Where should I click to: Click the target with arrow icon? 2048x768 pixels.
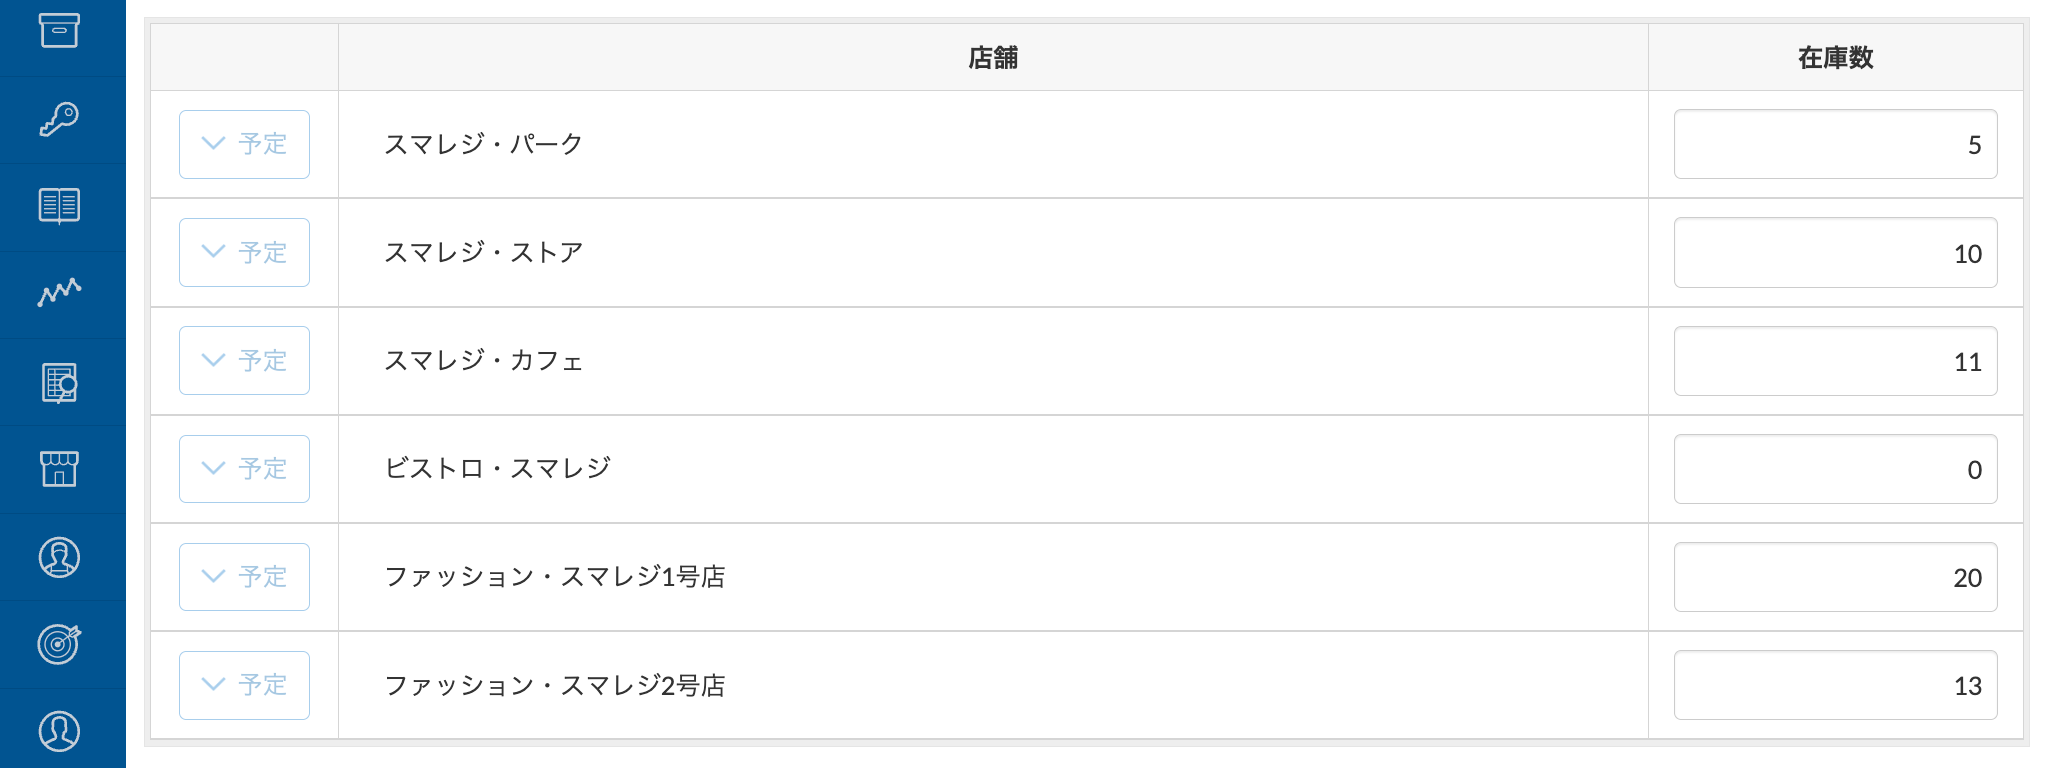point(59,644)
